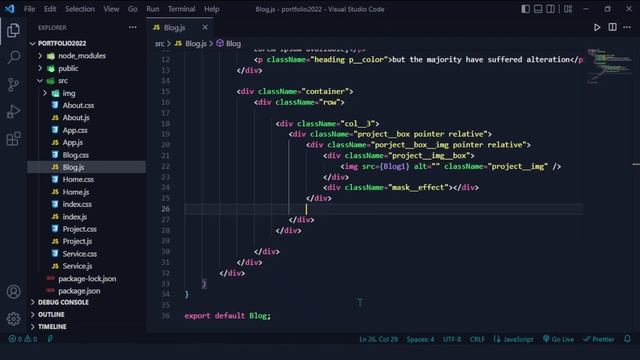Screen dimensions: 640x360
Task: Open the Explorer view in activity bar
Action: pyautogui.click(x=13, y=30)
